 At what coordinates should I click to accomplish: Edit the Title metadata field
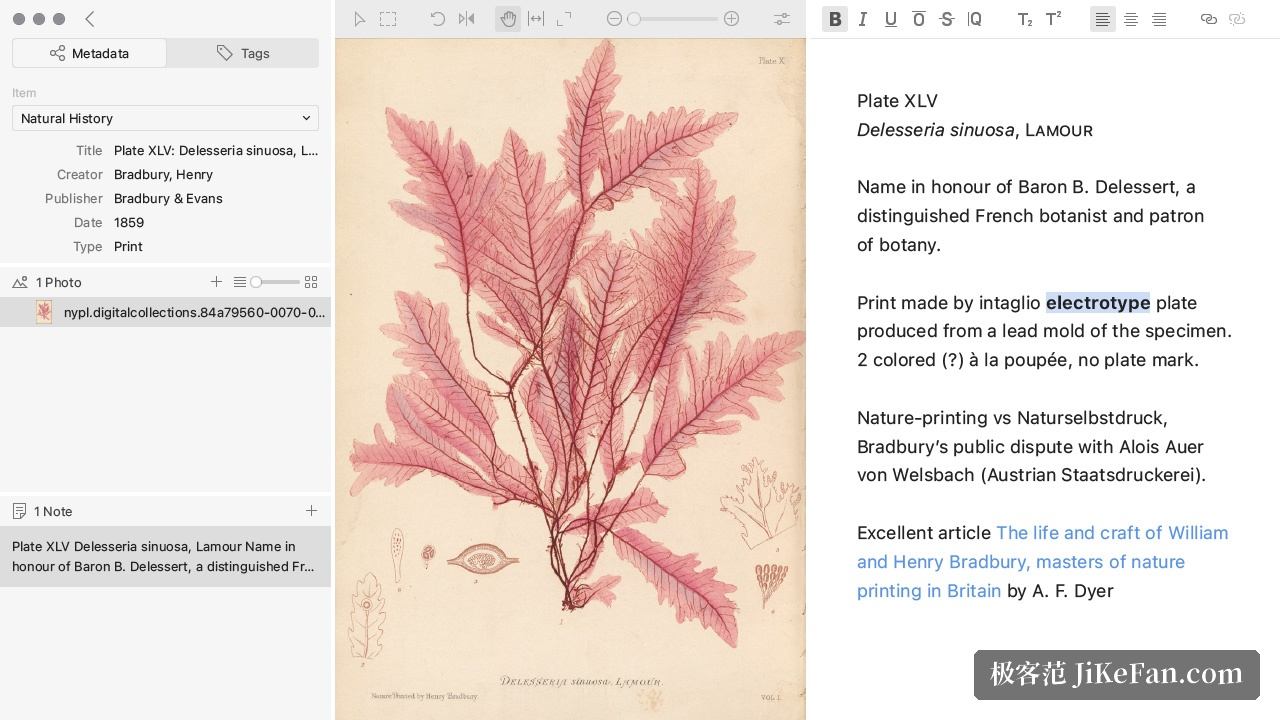[216, 150]
